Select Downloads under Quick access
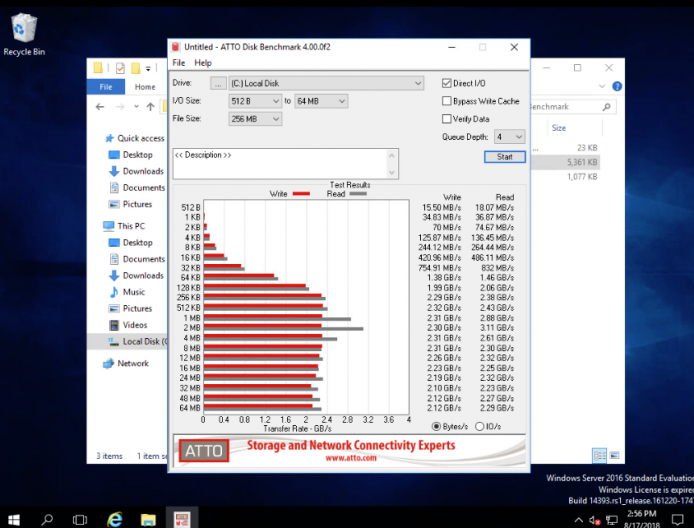The width and height of the screenshot is (694, 528). coord(136,171)
